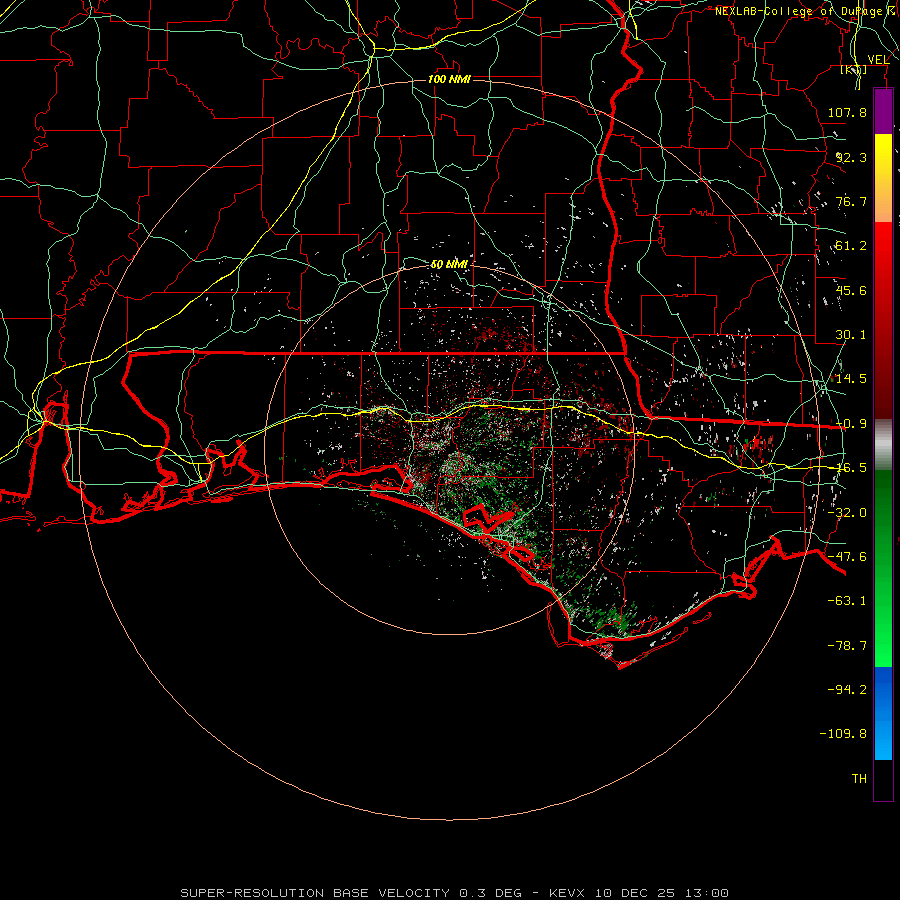Click the 45.6 velocity scale value
This screenshot has width=900, height=900.
(x=851, y=290)
